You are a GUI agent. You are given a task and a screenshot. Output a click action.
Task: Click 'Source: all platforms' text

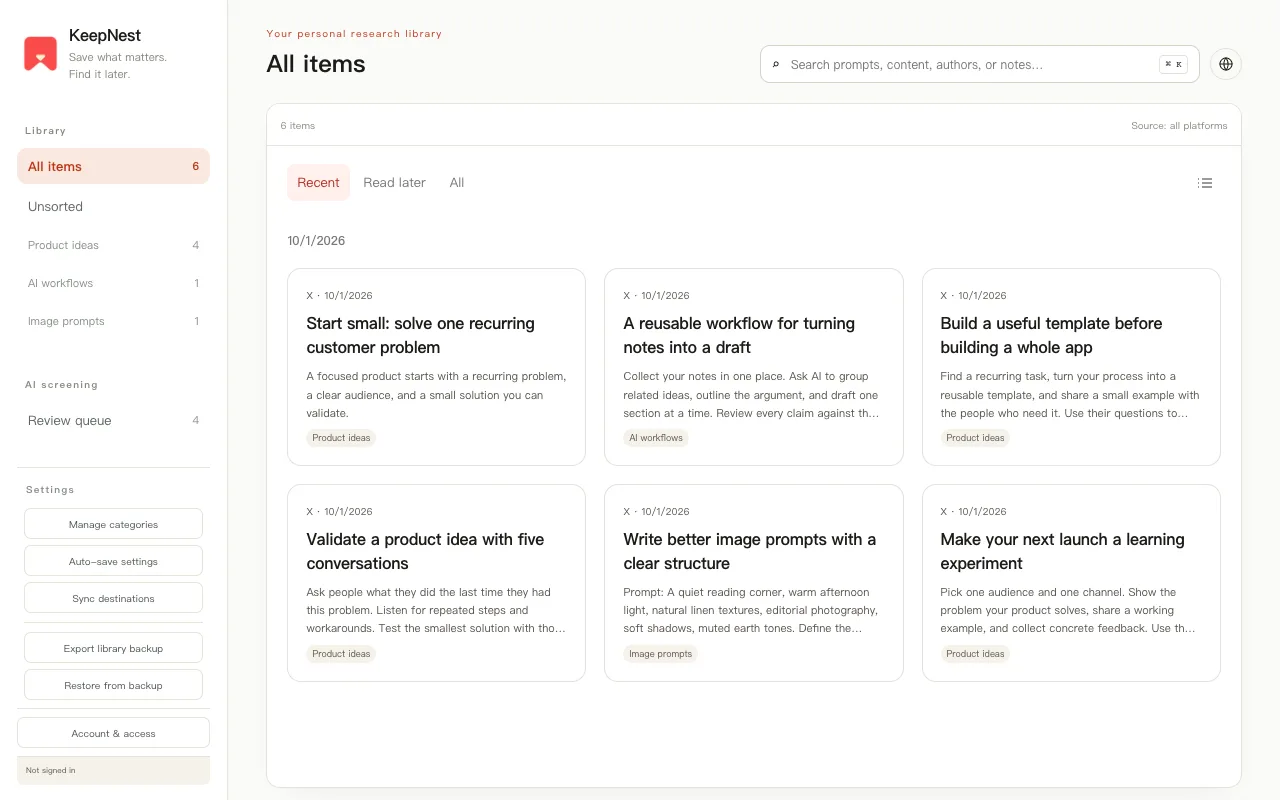[1179, 126]
